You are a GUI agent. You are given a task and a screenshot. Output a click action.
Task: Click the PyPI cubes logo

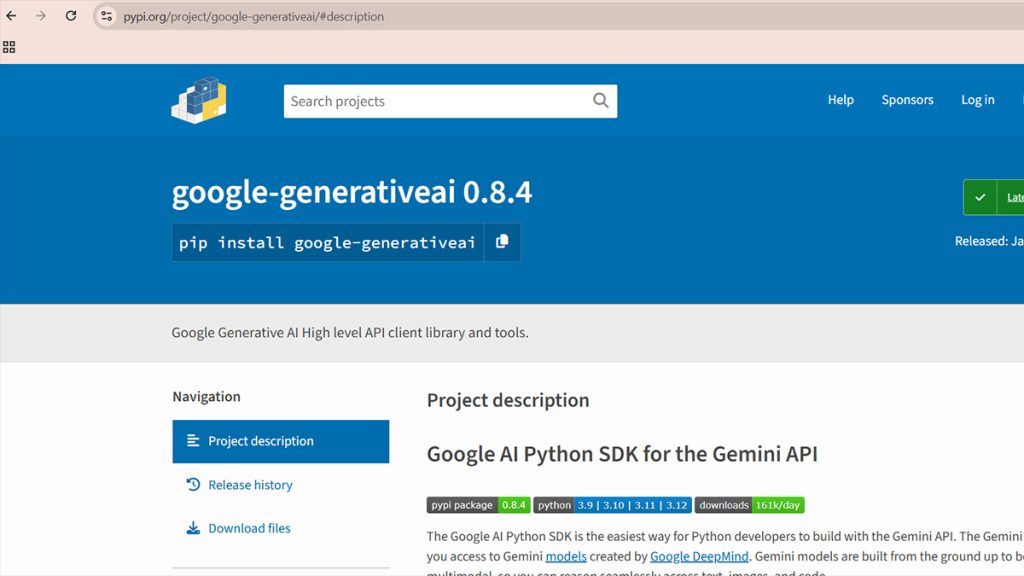point(199,101)
